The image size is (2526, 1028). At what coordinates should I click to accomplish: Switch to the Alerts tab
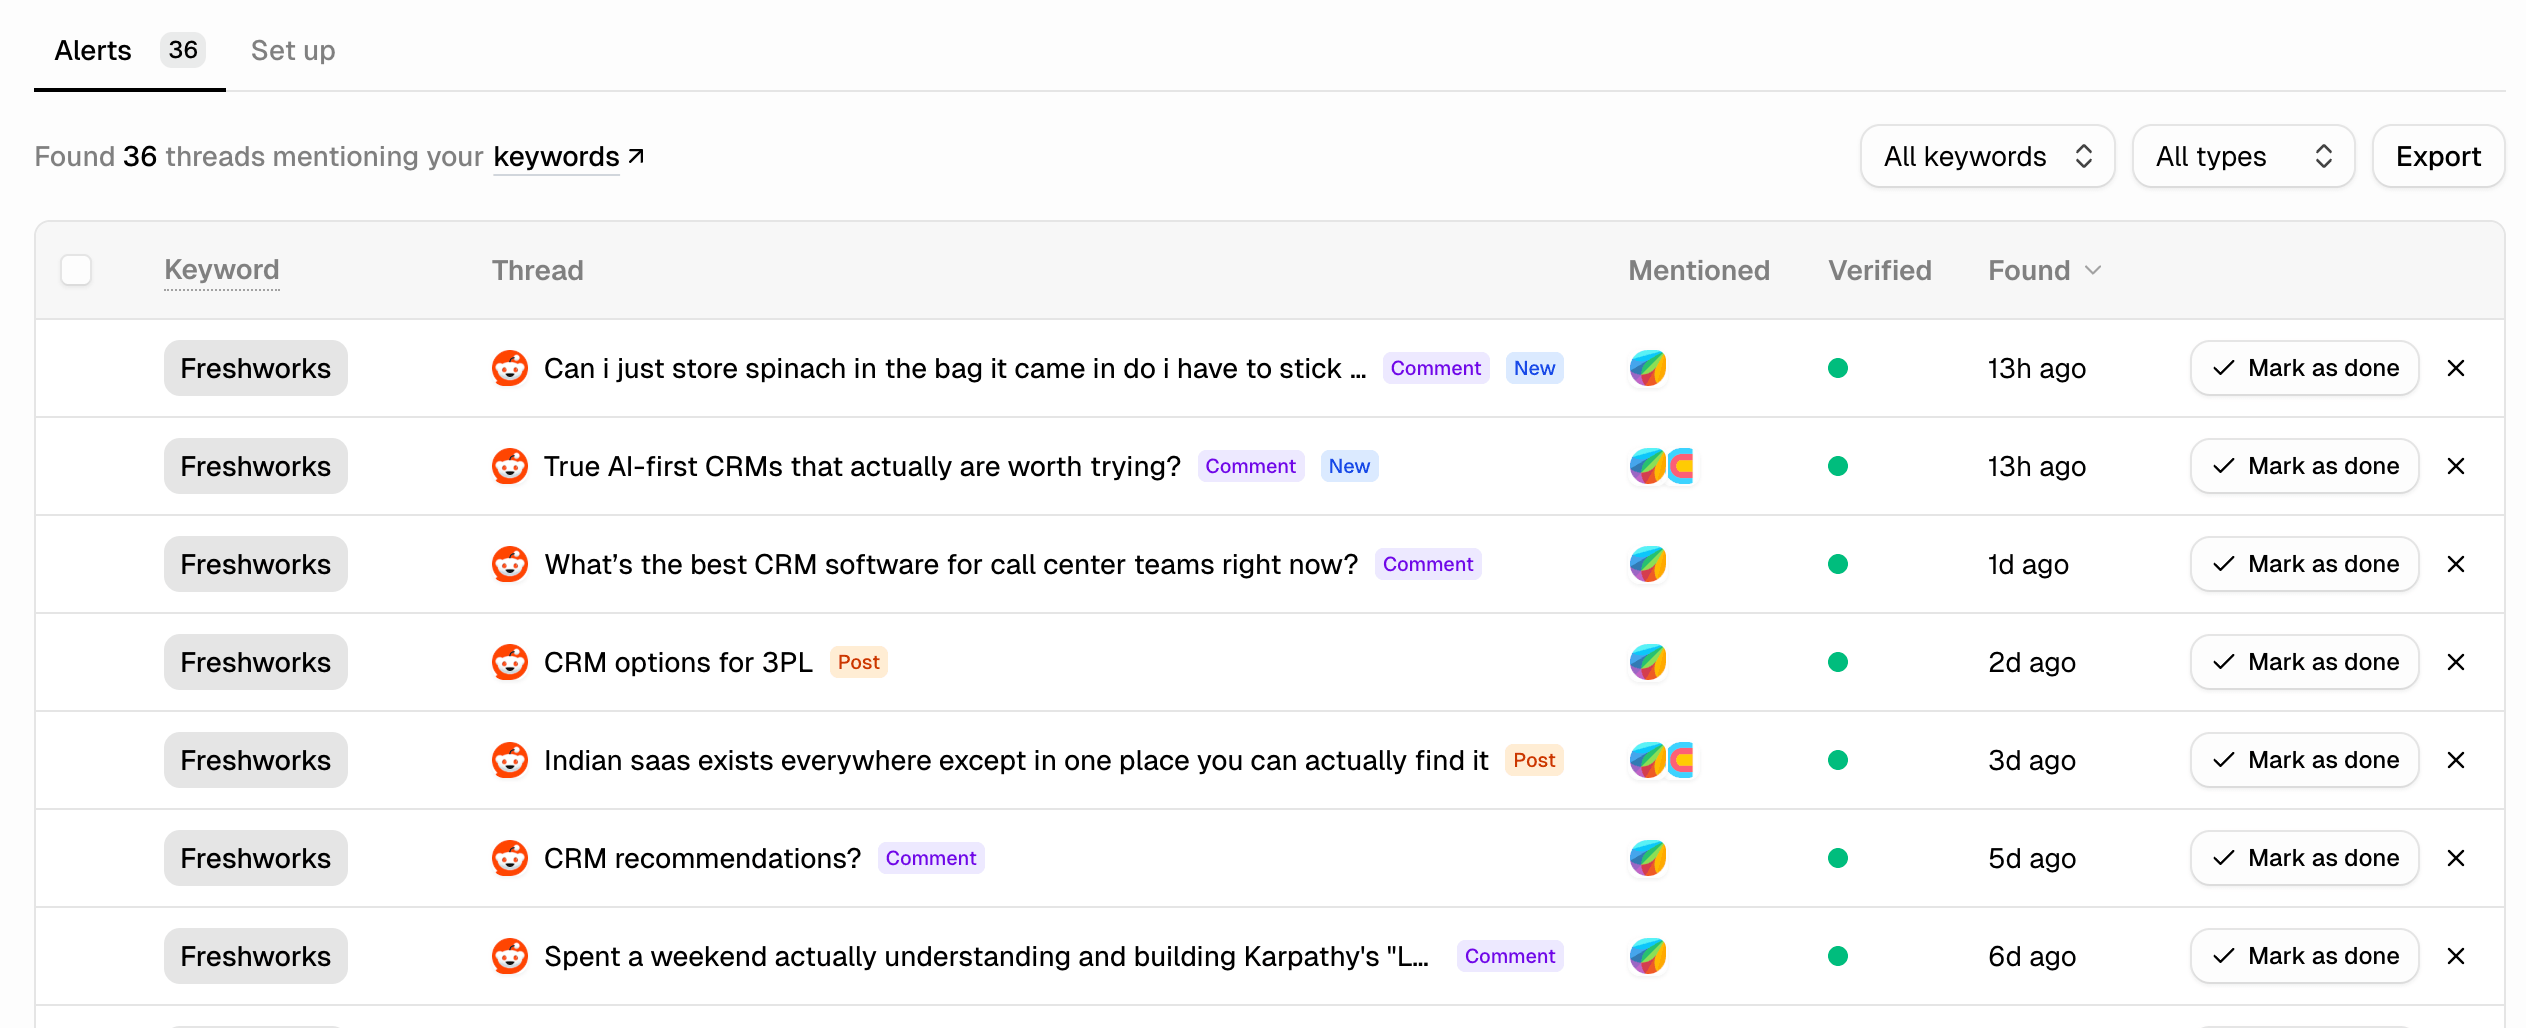pyautogui.click(x=129, y=50)
